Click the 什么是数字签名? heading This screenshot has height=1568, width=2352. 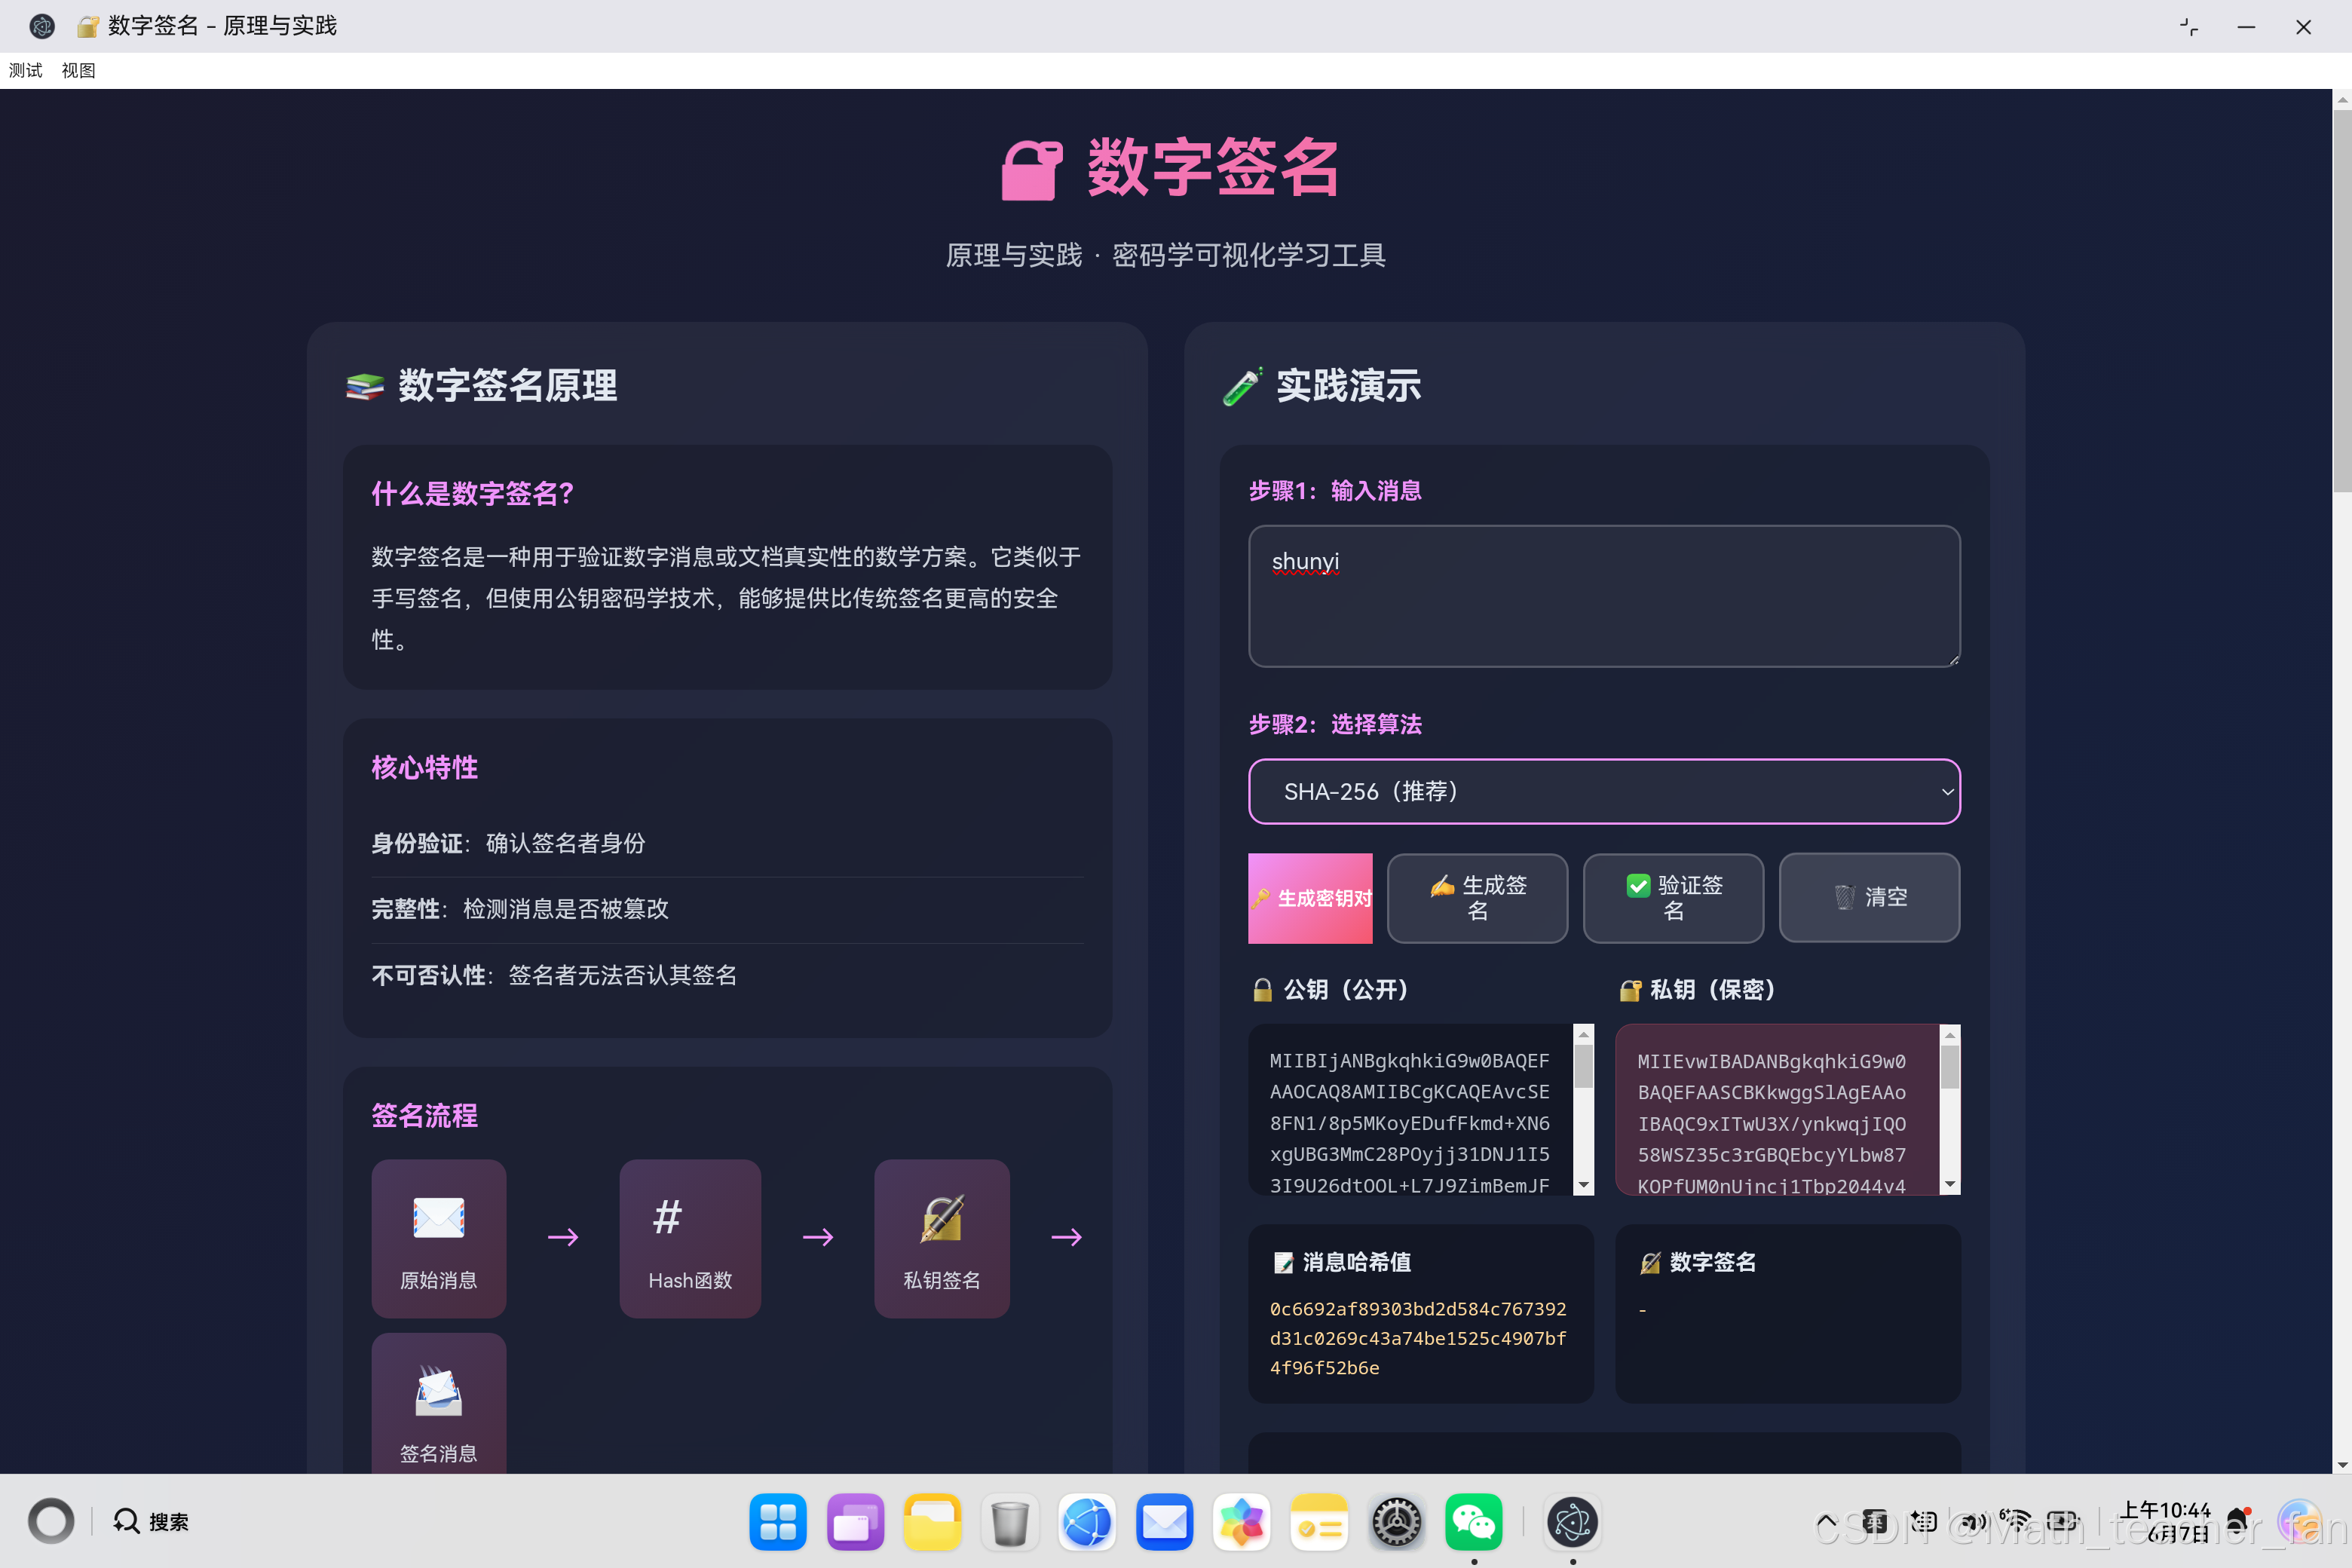tap(472, 493)
